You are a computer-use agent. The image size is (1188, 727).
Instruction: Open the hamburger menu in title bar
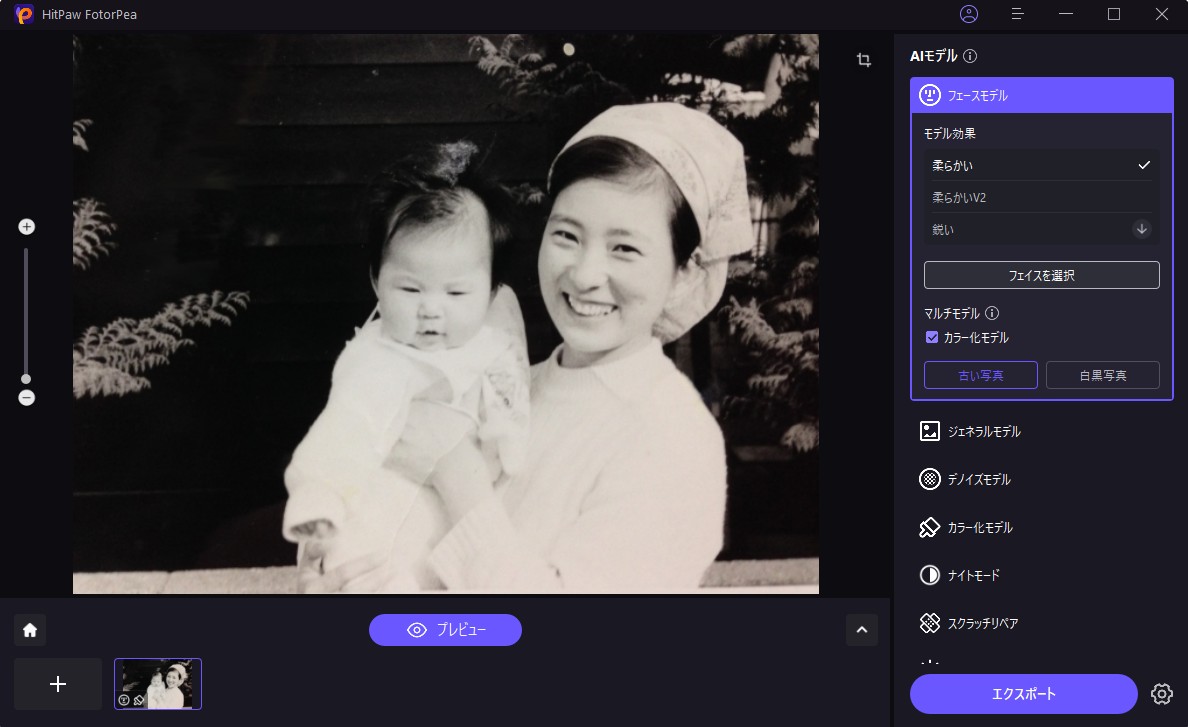coord(1018,14)
